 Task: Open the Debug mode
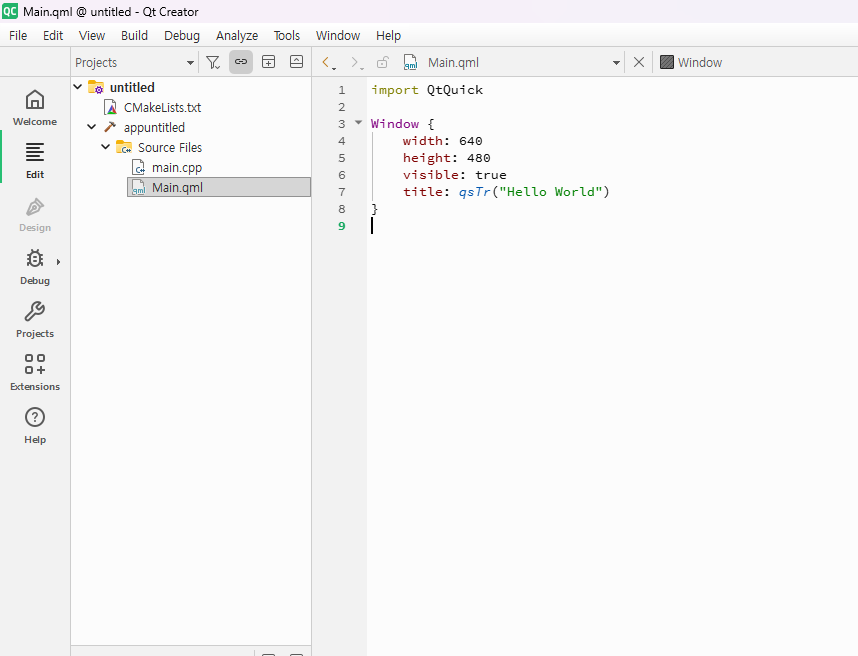point(35,266)
